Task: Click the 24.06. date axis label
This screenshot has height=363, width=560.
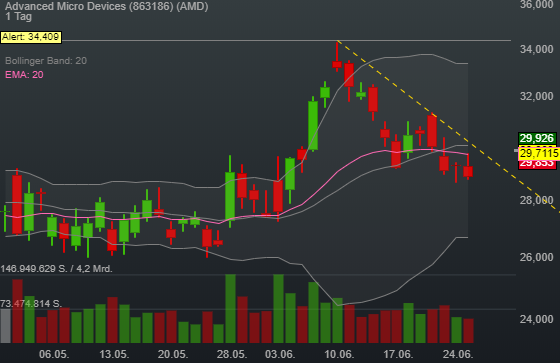Action: (458, 354)
